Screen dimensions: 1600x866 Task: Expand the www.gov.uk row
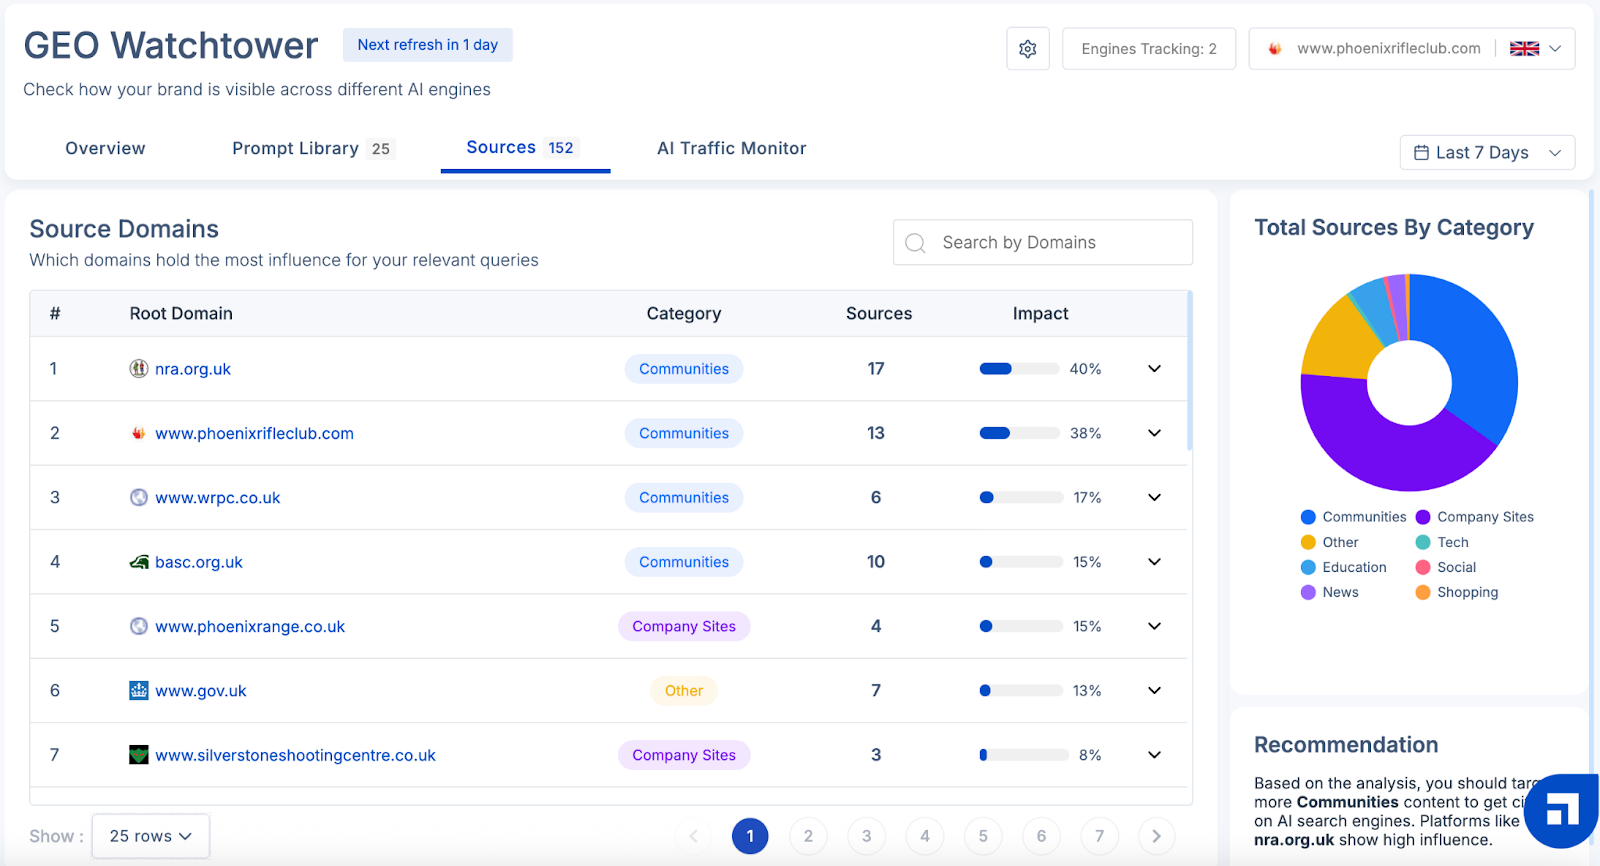[1154, 690]
